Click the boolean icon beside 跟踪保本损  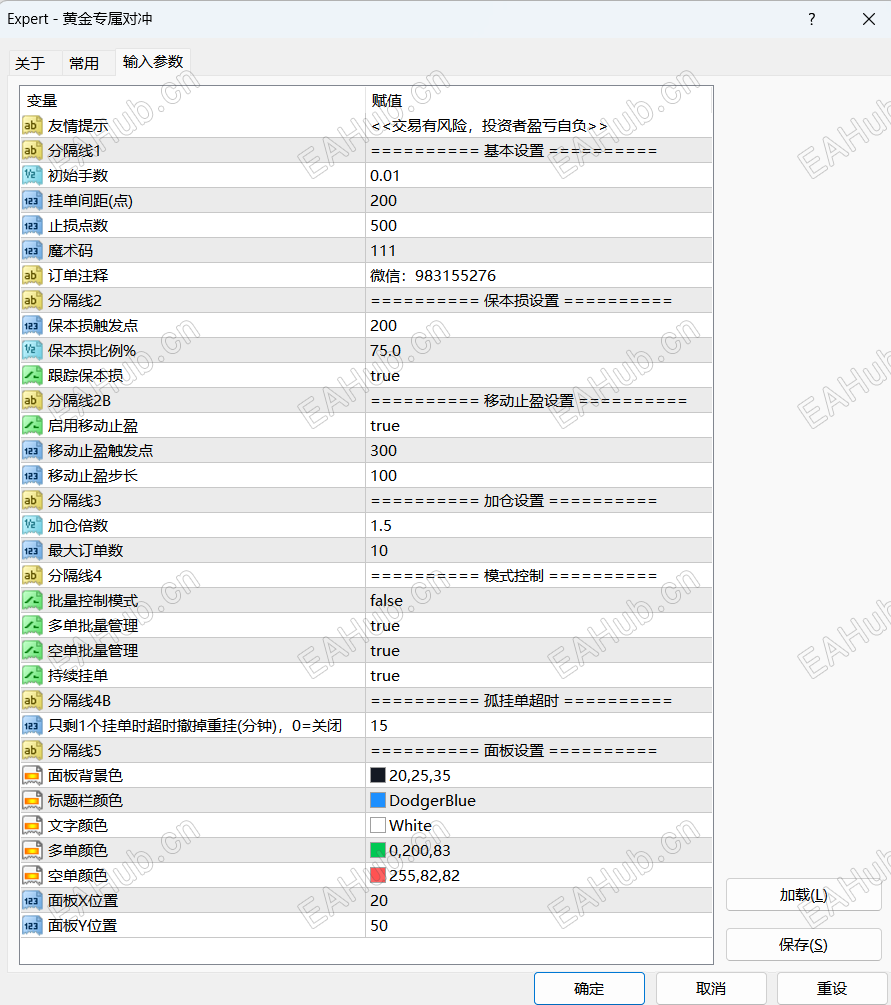click(x=30, y=375)
